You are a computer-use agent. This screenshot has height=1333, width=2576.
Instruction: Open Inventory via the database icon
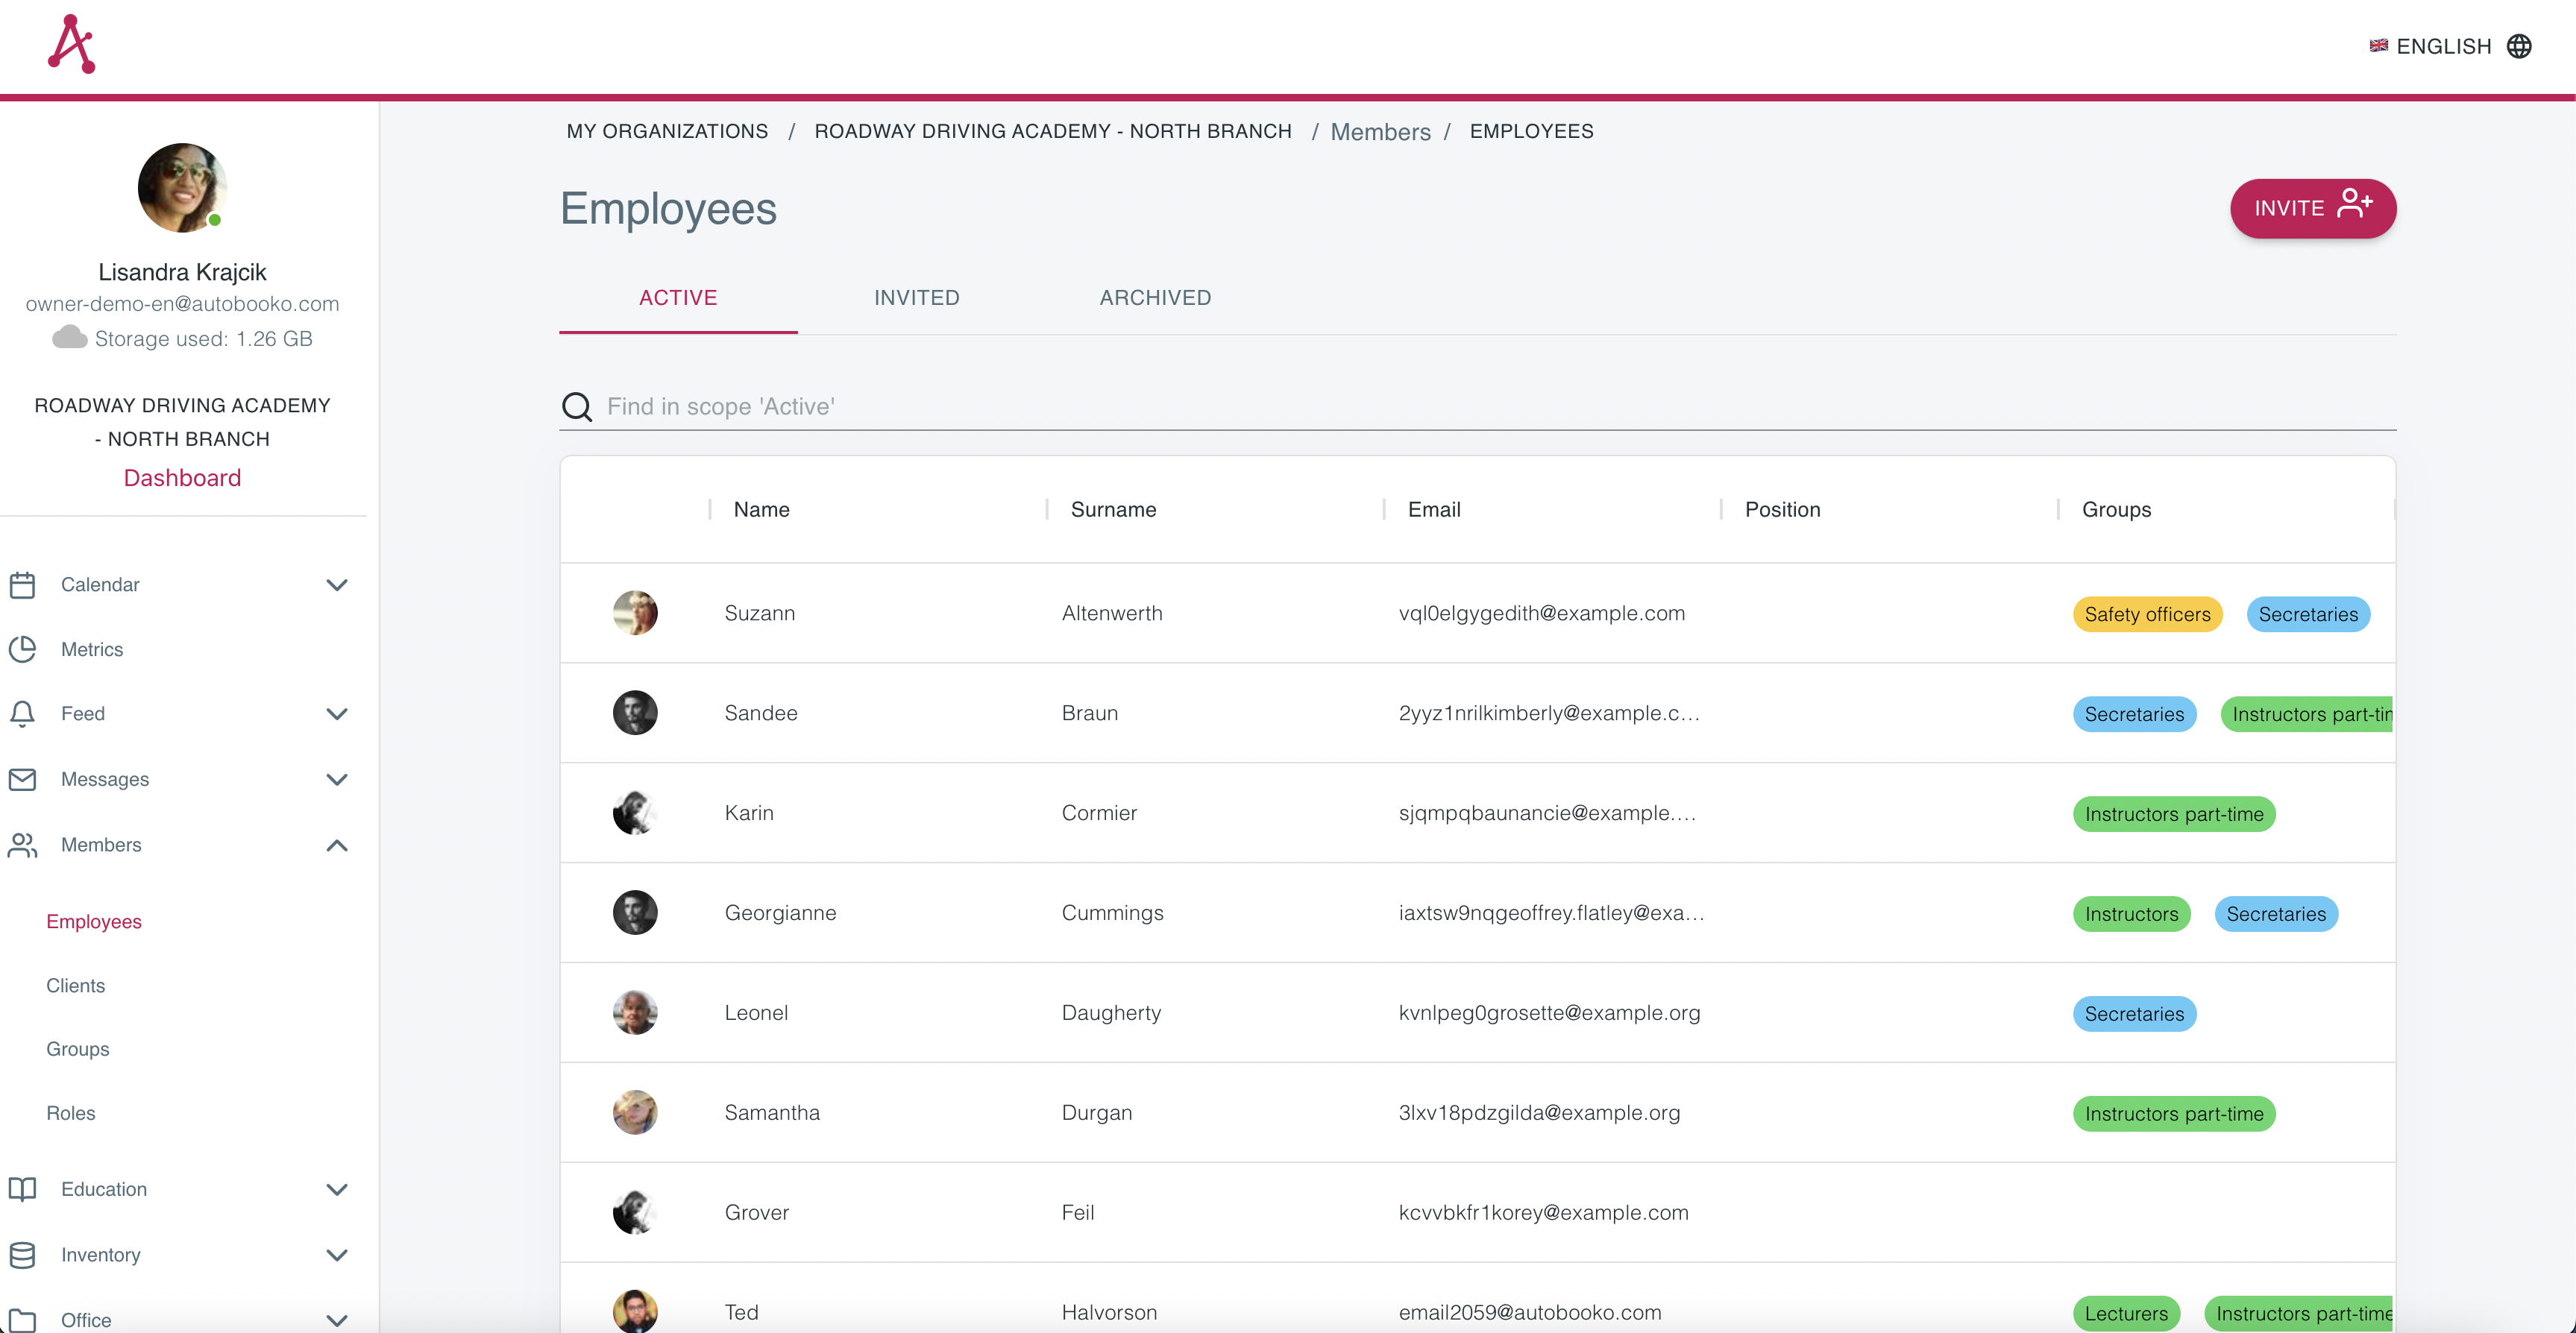click(23, 1254)
